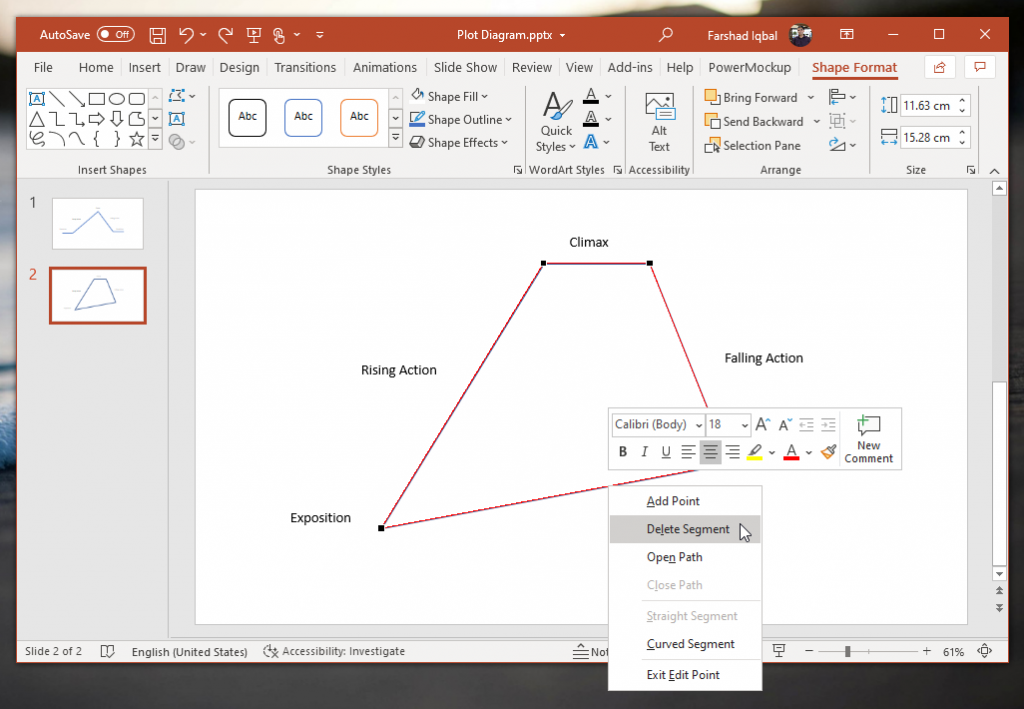This screenshot has height=709, width=1024.
Task: Open the Shape Effects dropdown
Action: (x=458, y=142)
